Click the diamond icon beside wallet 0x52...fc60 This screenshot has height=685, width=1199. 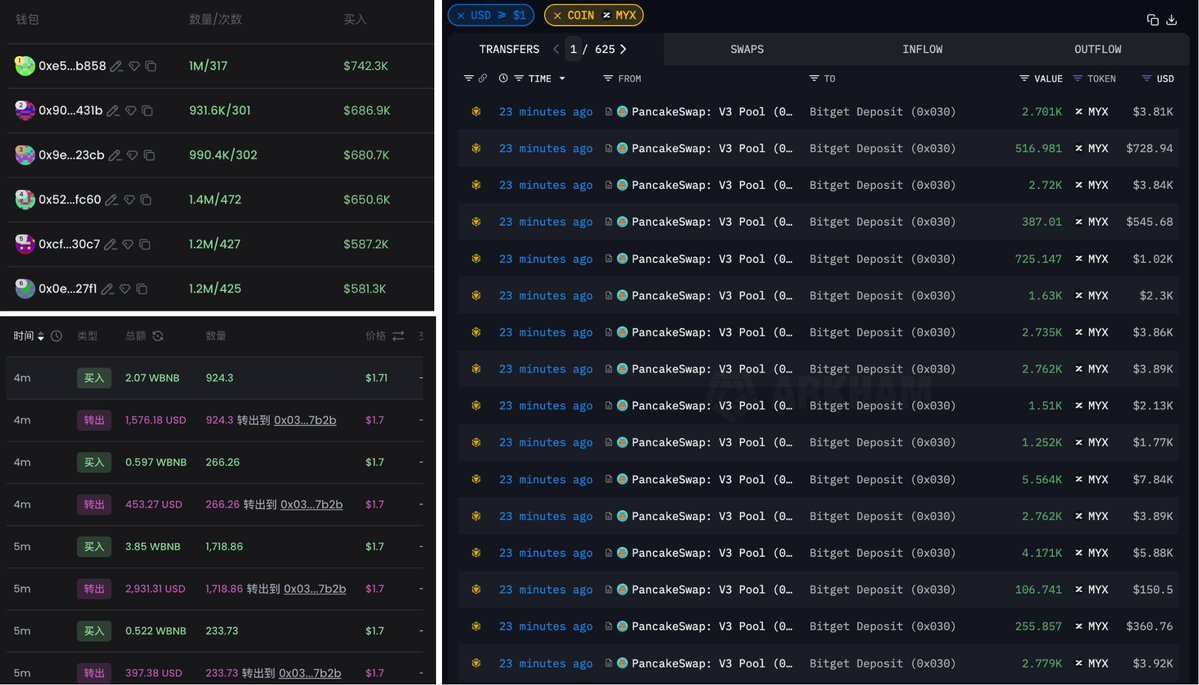[129, 200]
